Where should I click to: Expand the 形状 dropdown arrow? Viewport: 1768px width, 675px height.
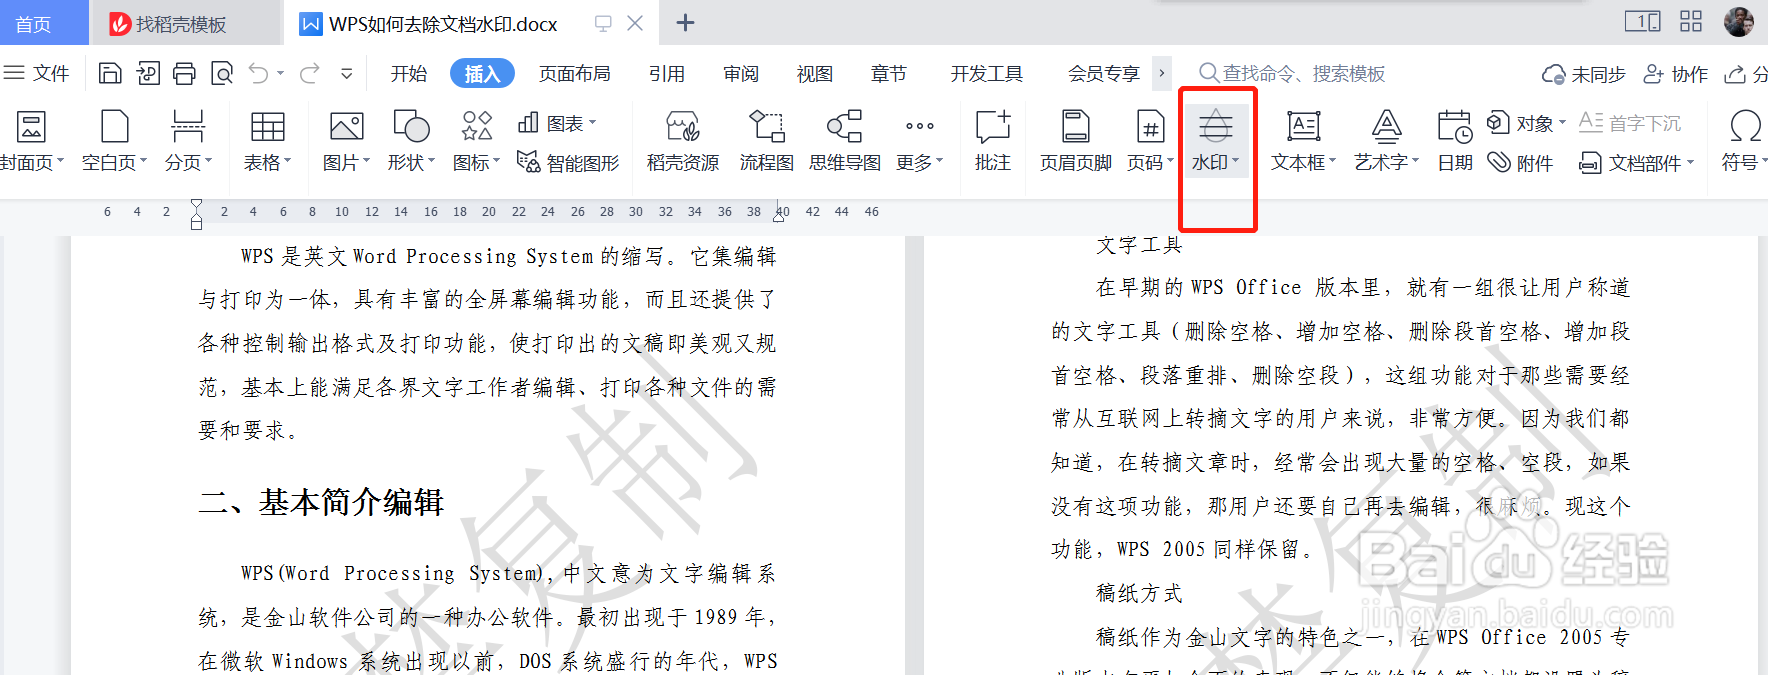[x=432, y=161]
